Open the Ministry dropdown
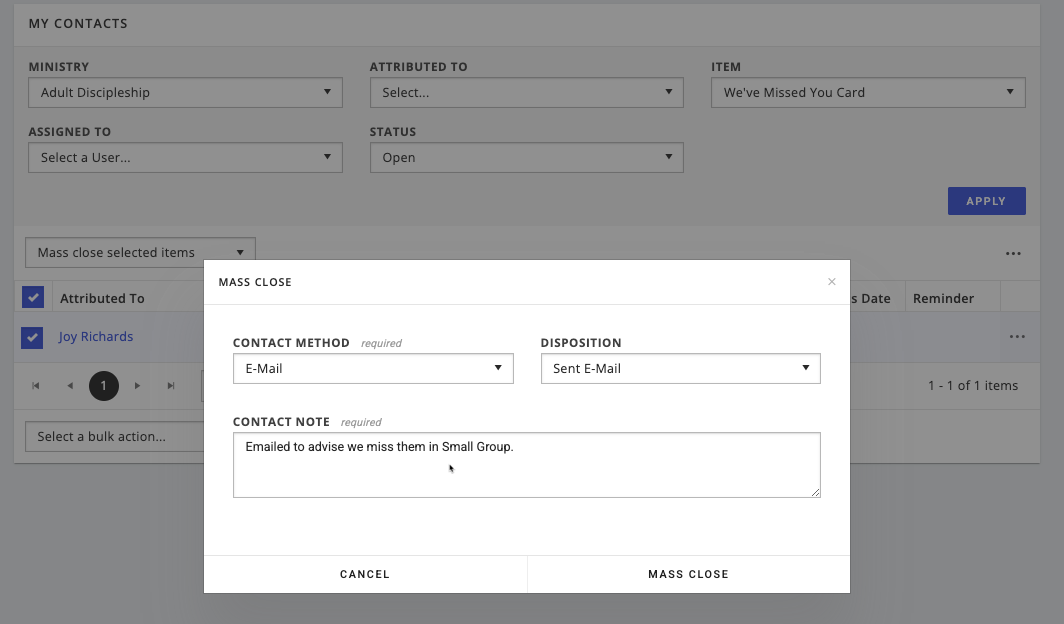This screenshot has width=1064, height=624. [185, 93]
